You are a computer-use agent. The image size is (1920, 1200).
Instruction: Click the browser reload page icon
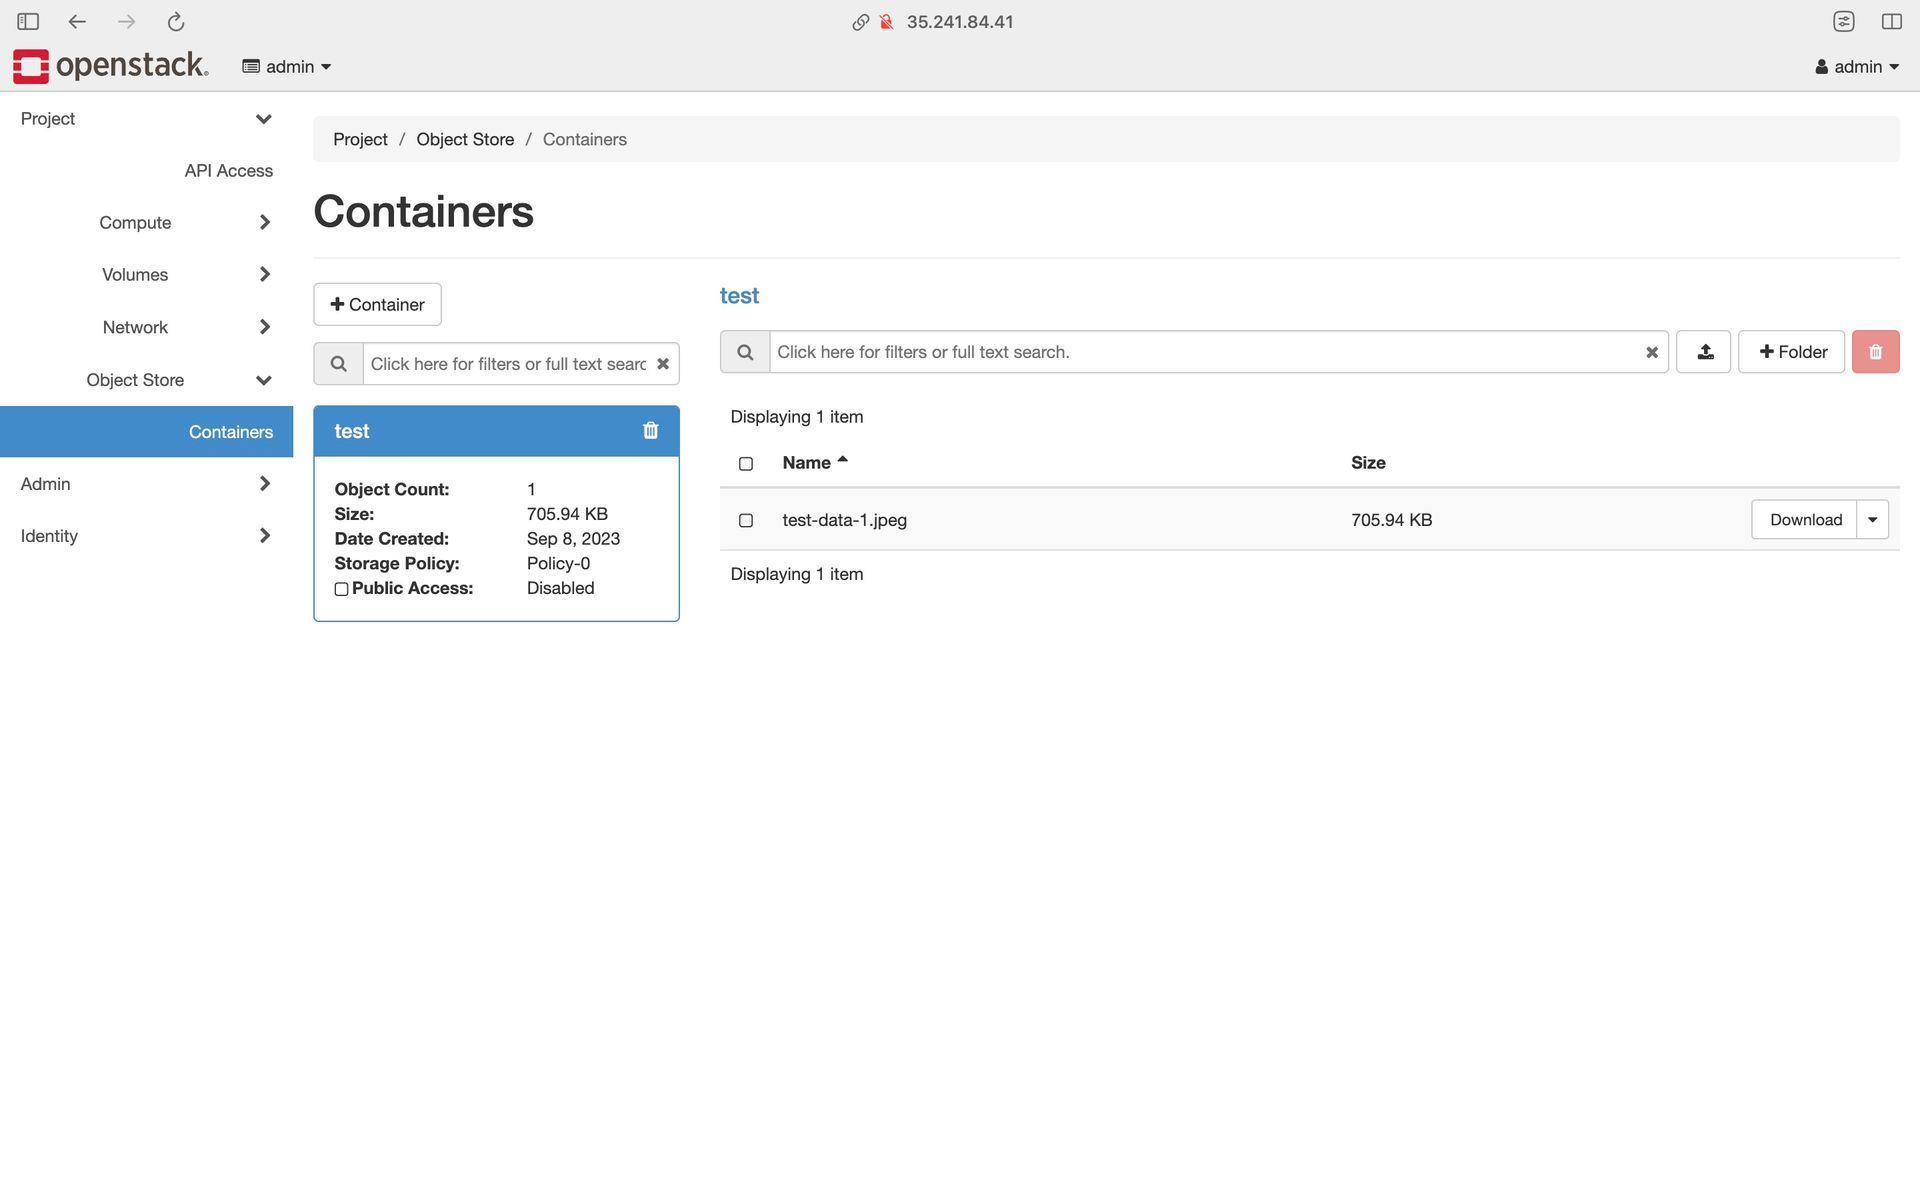[x=176, y=22]
